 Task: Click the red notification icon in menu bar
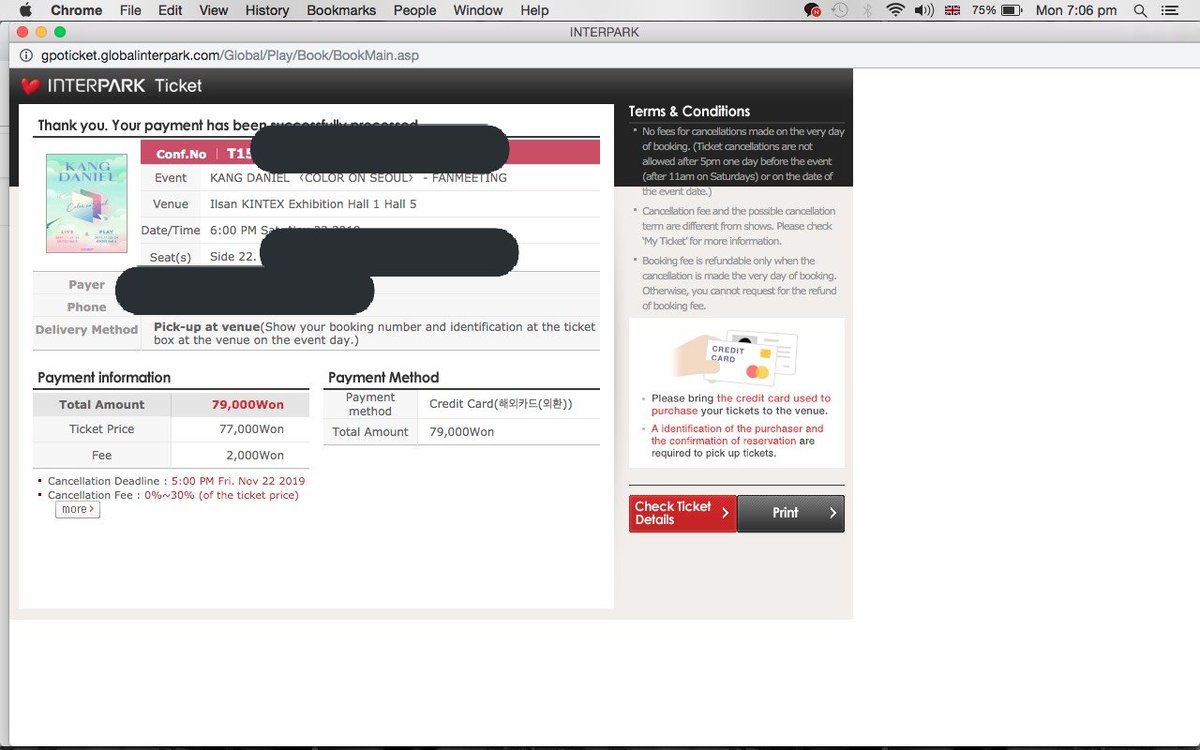coord(812,10)
